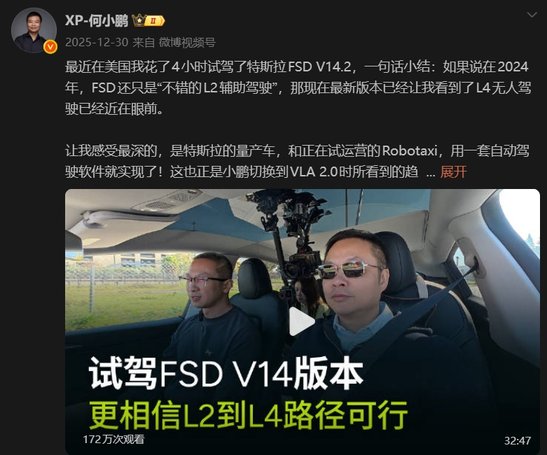
Task: Click the ellipsis before 展开
Action: point(430,174)
